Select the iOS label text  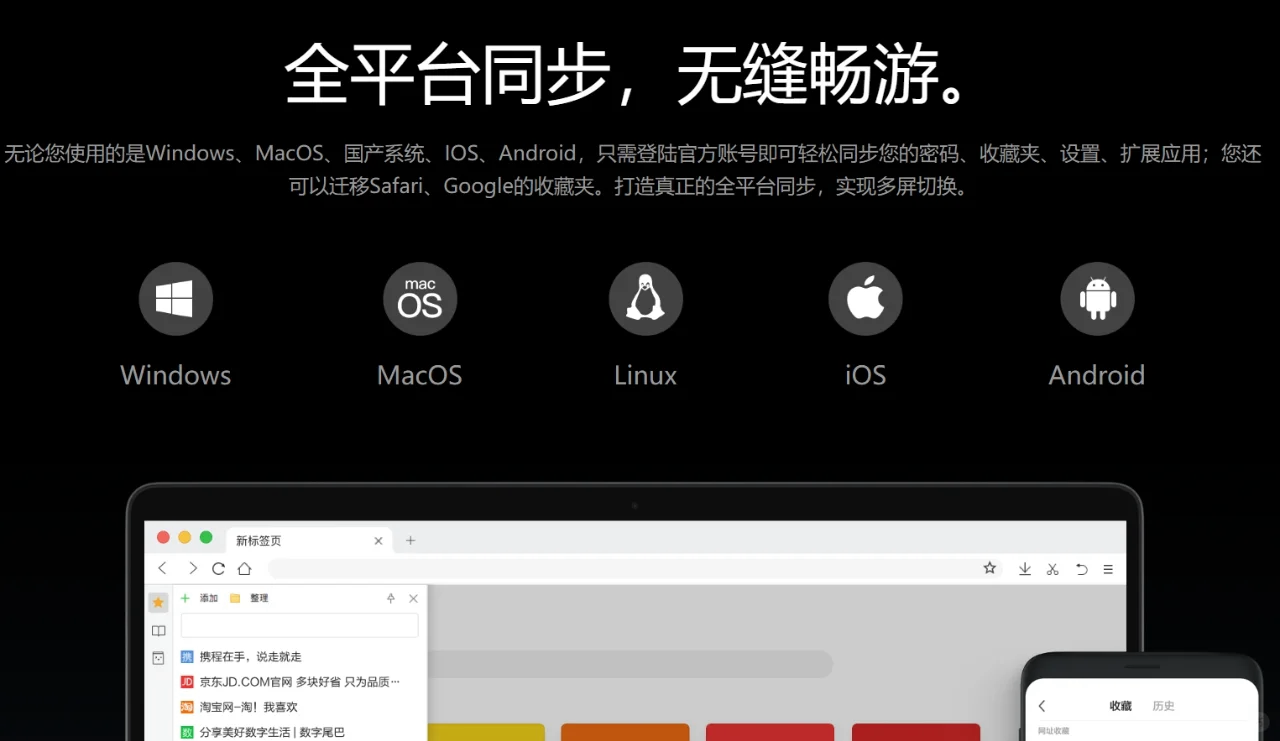(866, 376)
